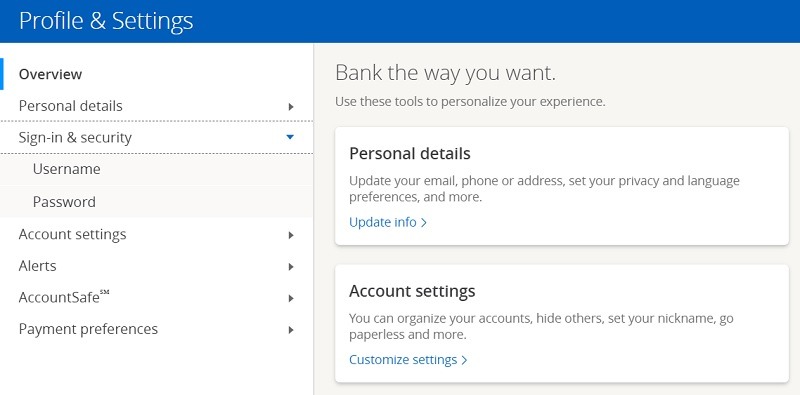Click the Update info link
Screen dimensions: 800x395
tap(388, 223)
